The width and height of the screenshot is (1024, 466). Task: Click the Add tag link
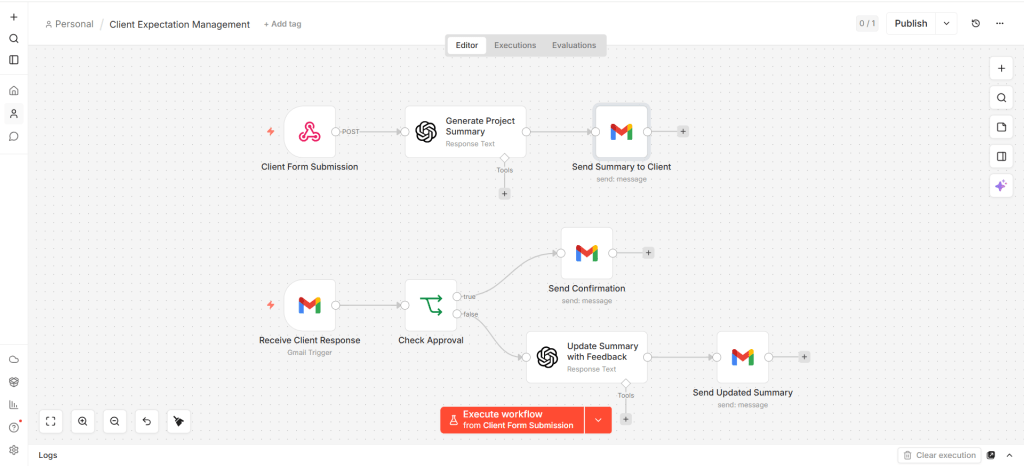point(283,24)
